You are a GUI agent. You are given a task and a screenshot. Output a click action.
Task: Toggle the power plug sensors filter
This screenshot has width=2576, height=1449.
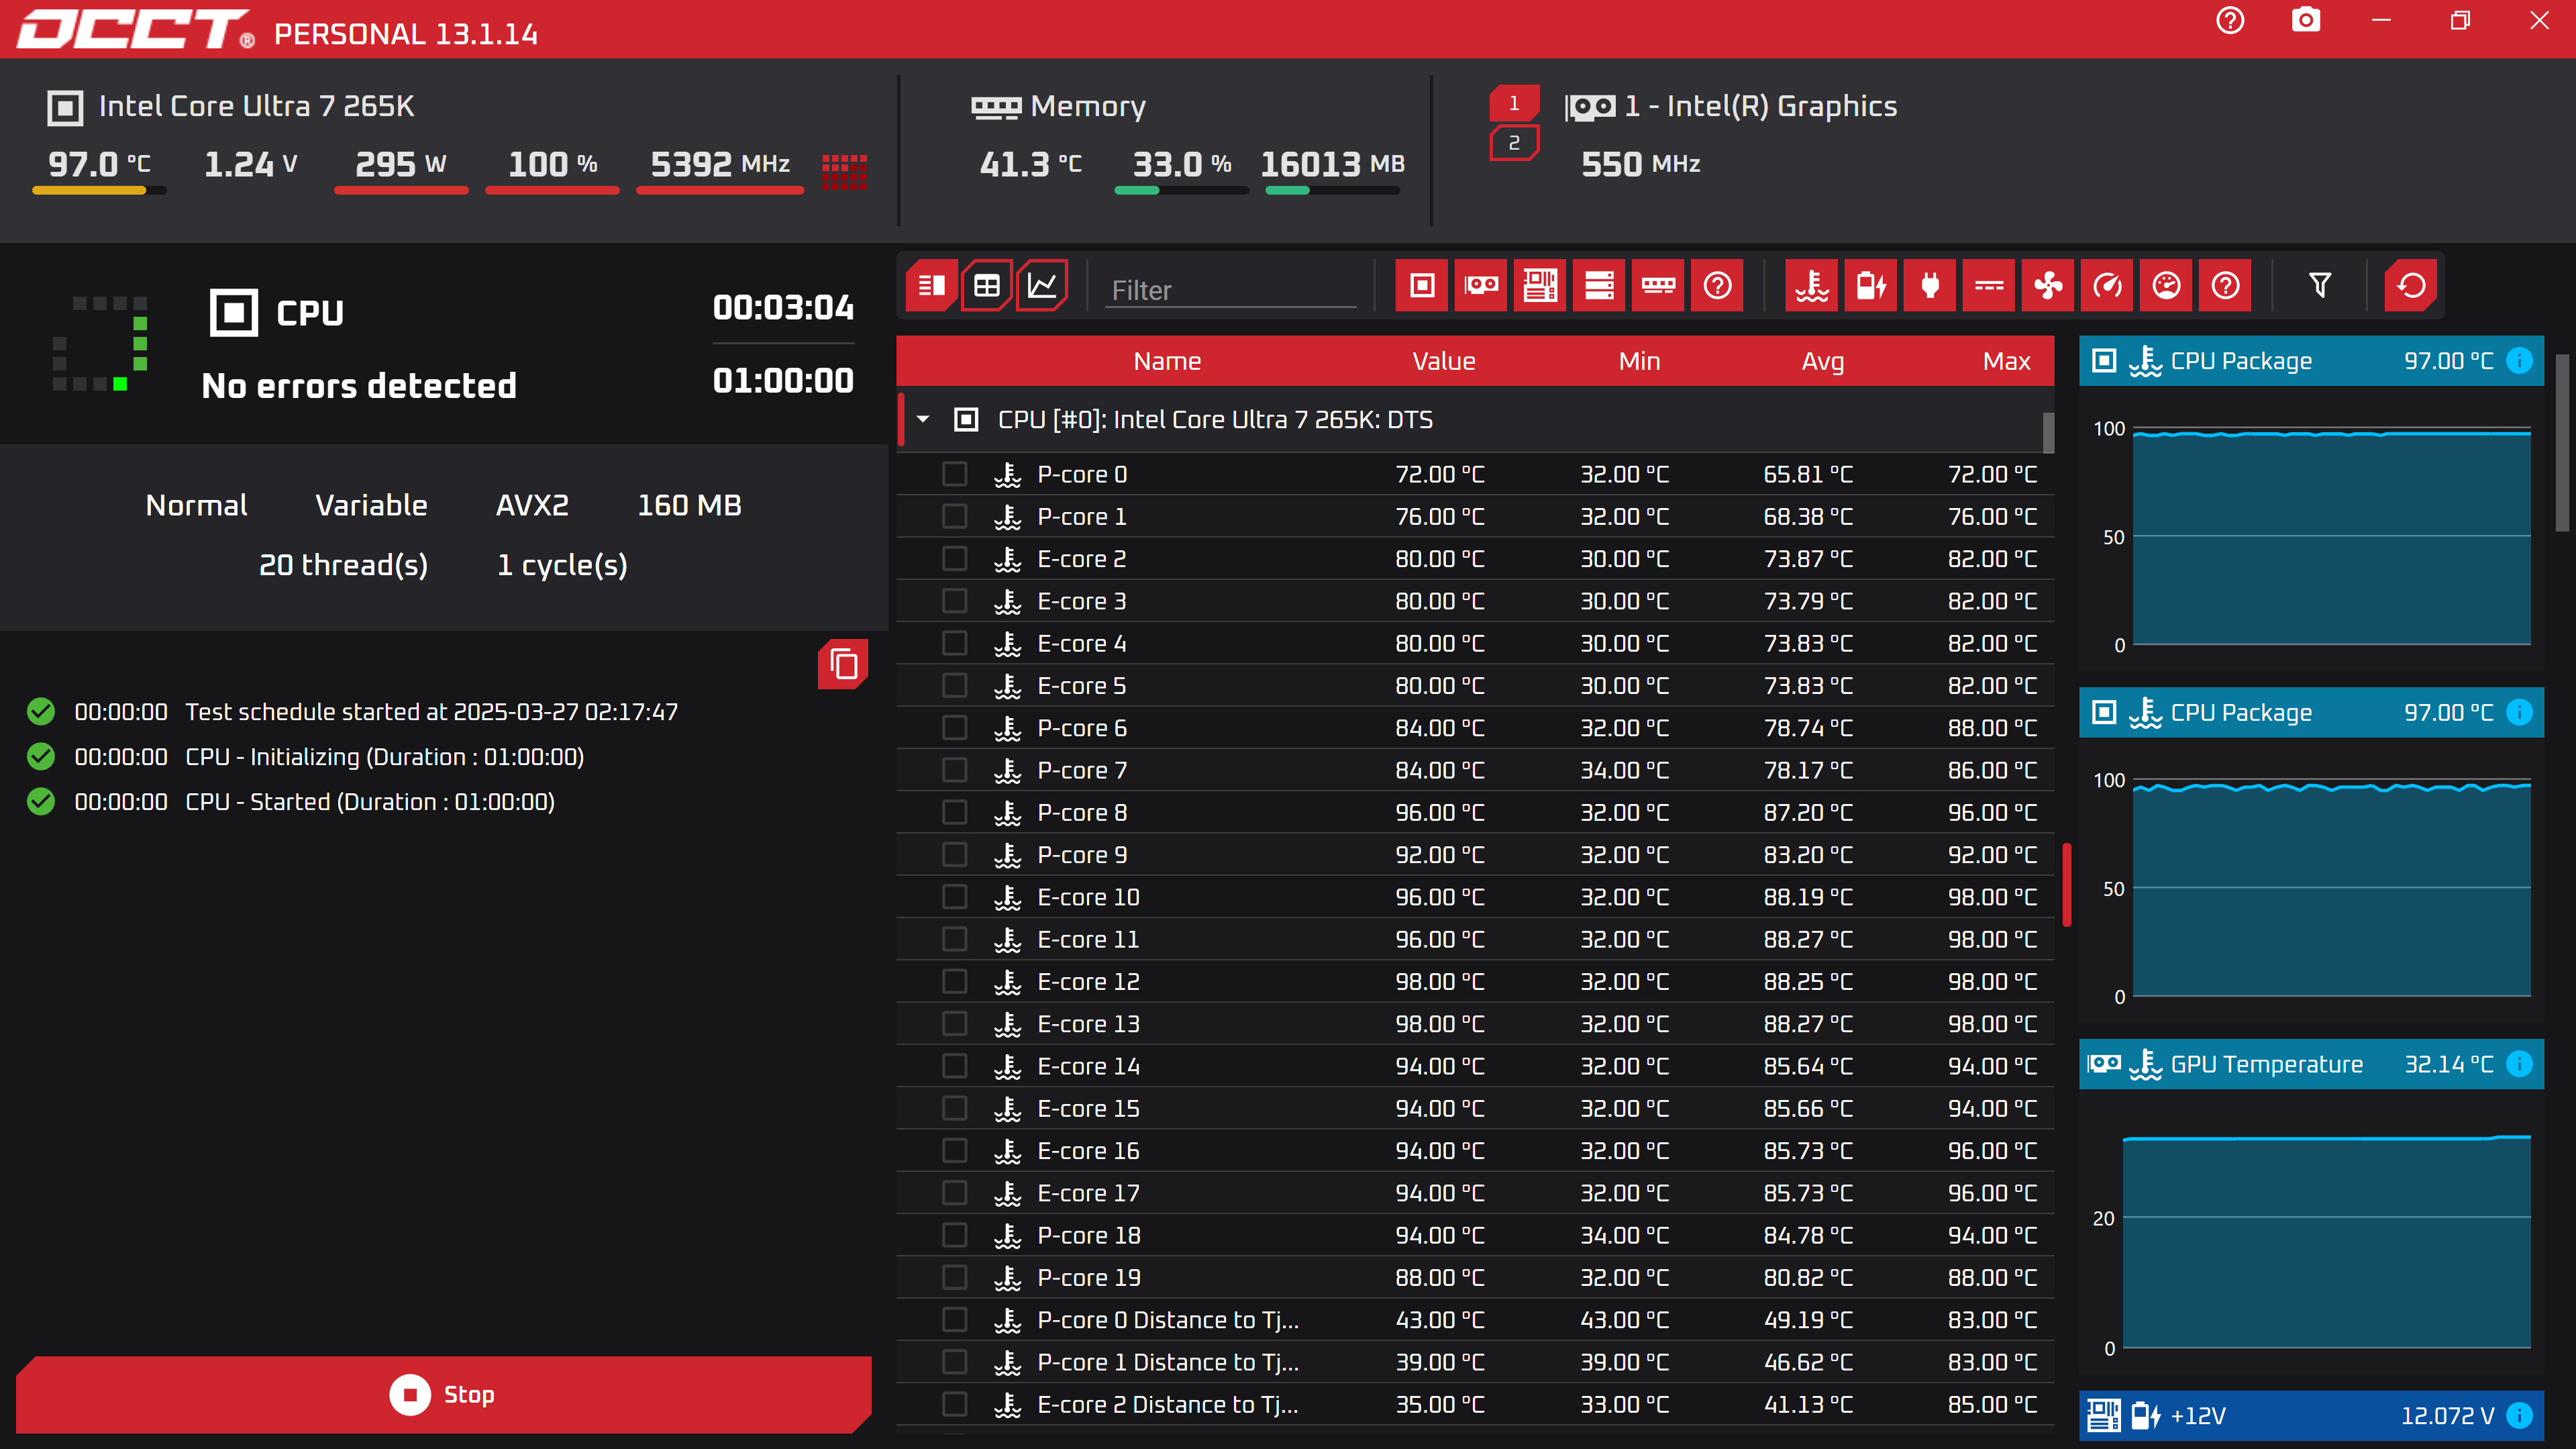(1929, 286)
